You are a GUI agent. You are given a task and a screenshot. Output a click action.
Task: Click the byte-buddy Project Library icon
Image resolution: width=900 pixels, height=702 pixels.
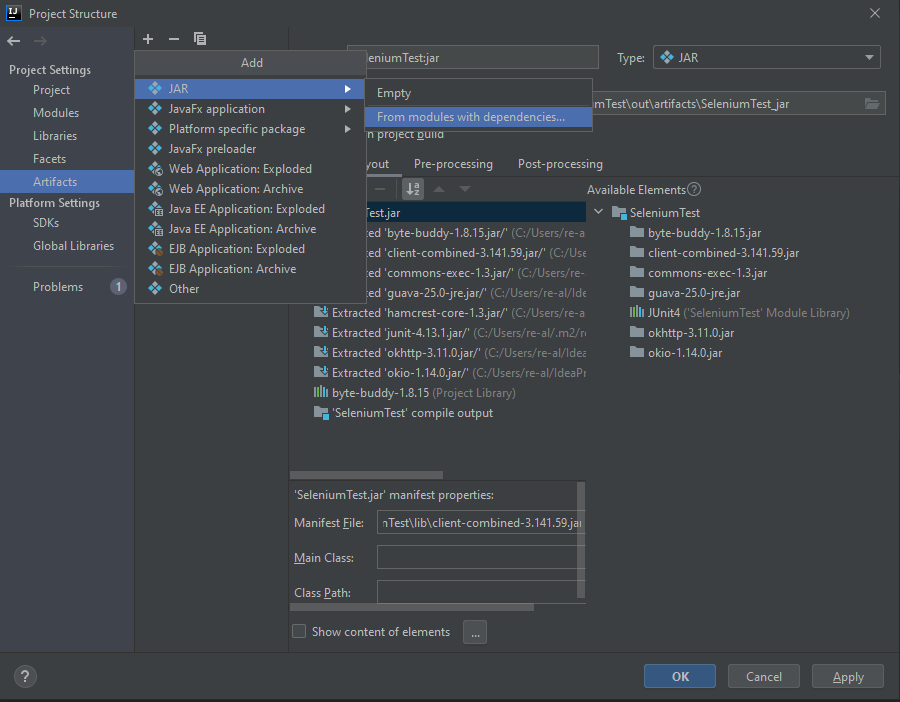321,393
